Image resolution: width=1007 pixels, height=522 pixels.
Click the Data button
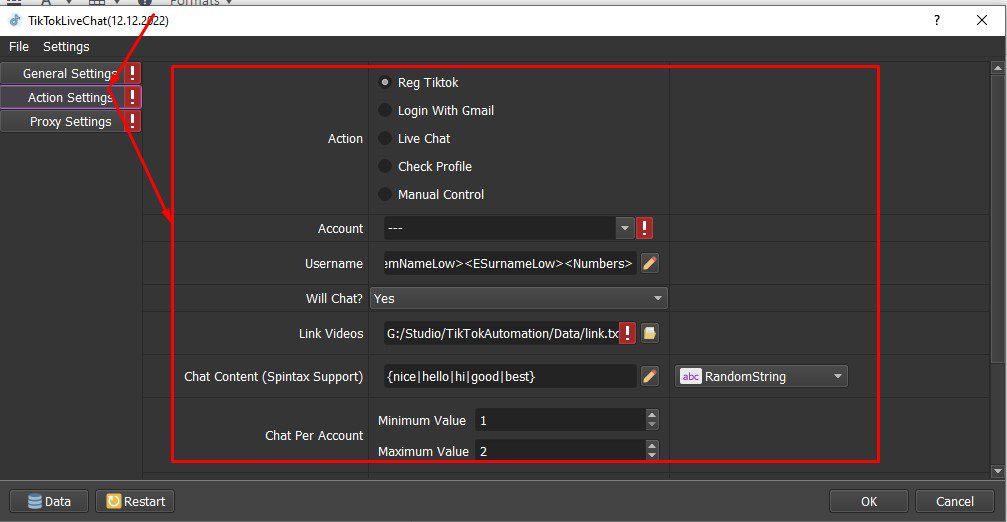tap(49, 501)
